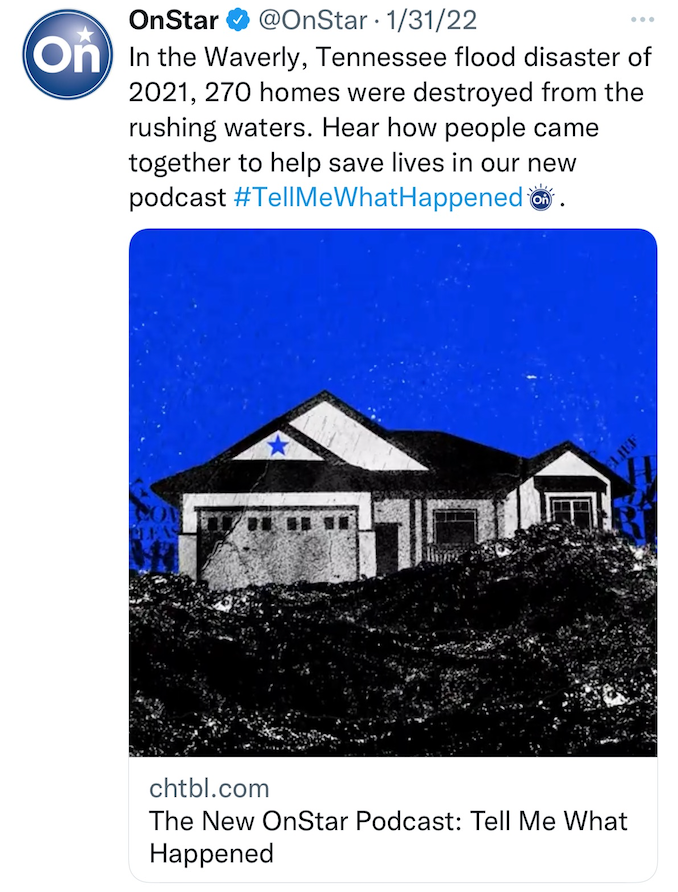Click the "270 homes were destroyed" text line
The height and width of the screenshot is (892, 678).
pos(385,93)
